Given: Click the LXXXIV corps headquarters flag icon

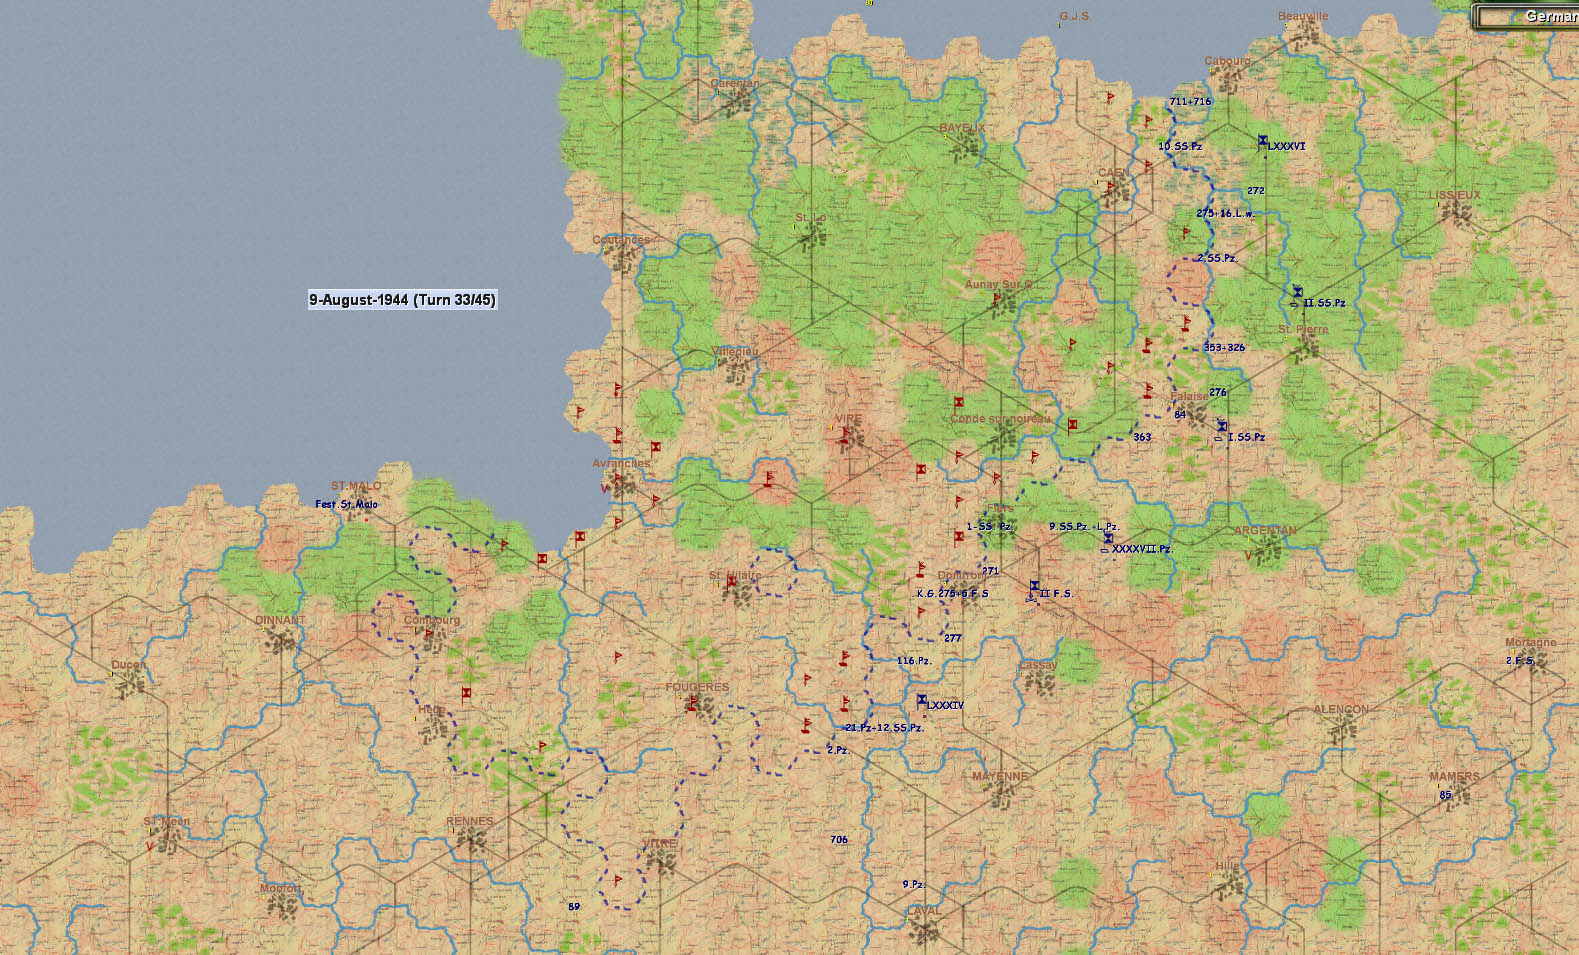Looking at the screenshot, I should [x=922, y=700].
